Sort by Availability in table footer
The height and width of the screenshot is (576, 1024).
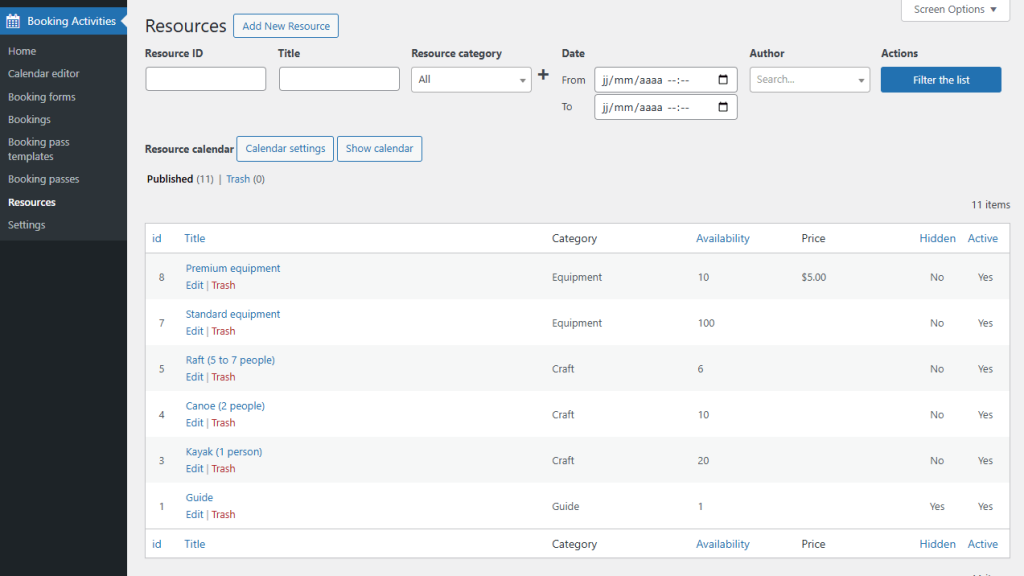723,544
